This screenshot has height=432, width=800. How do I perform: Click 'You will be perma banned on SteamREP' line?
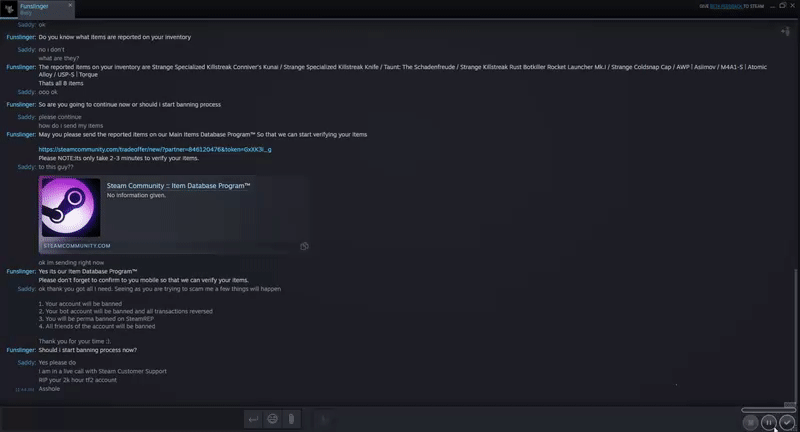[96, 319]
